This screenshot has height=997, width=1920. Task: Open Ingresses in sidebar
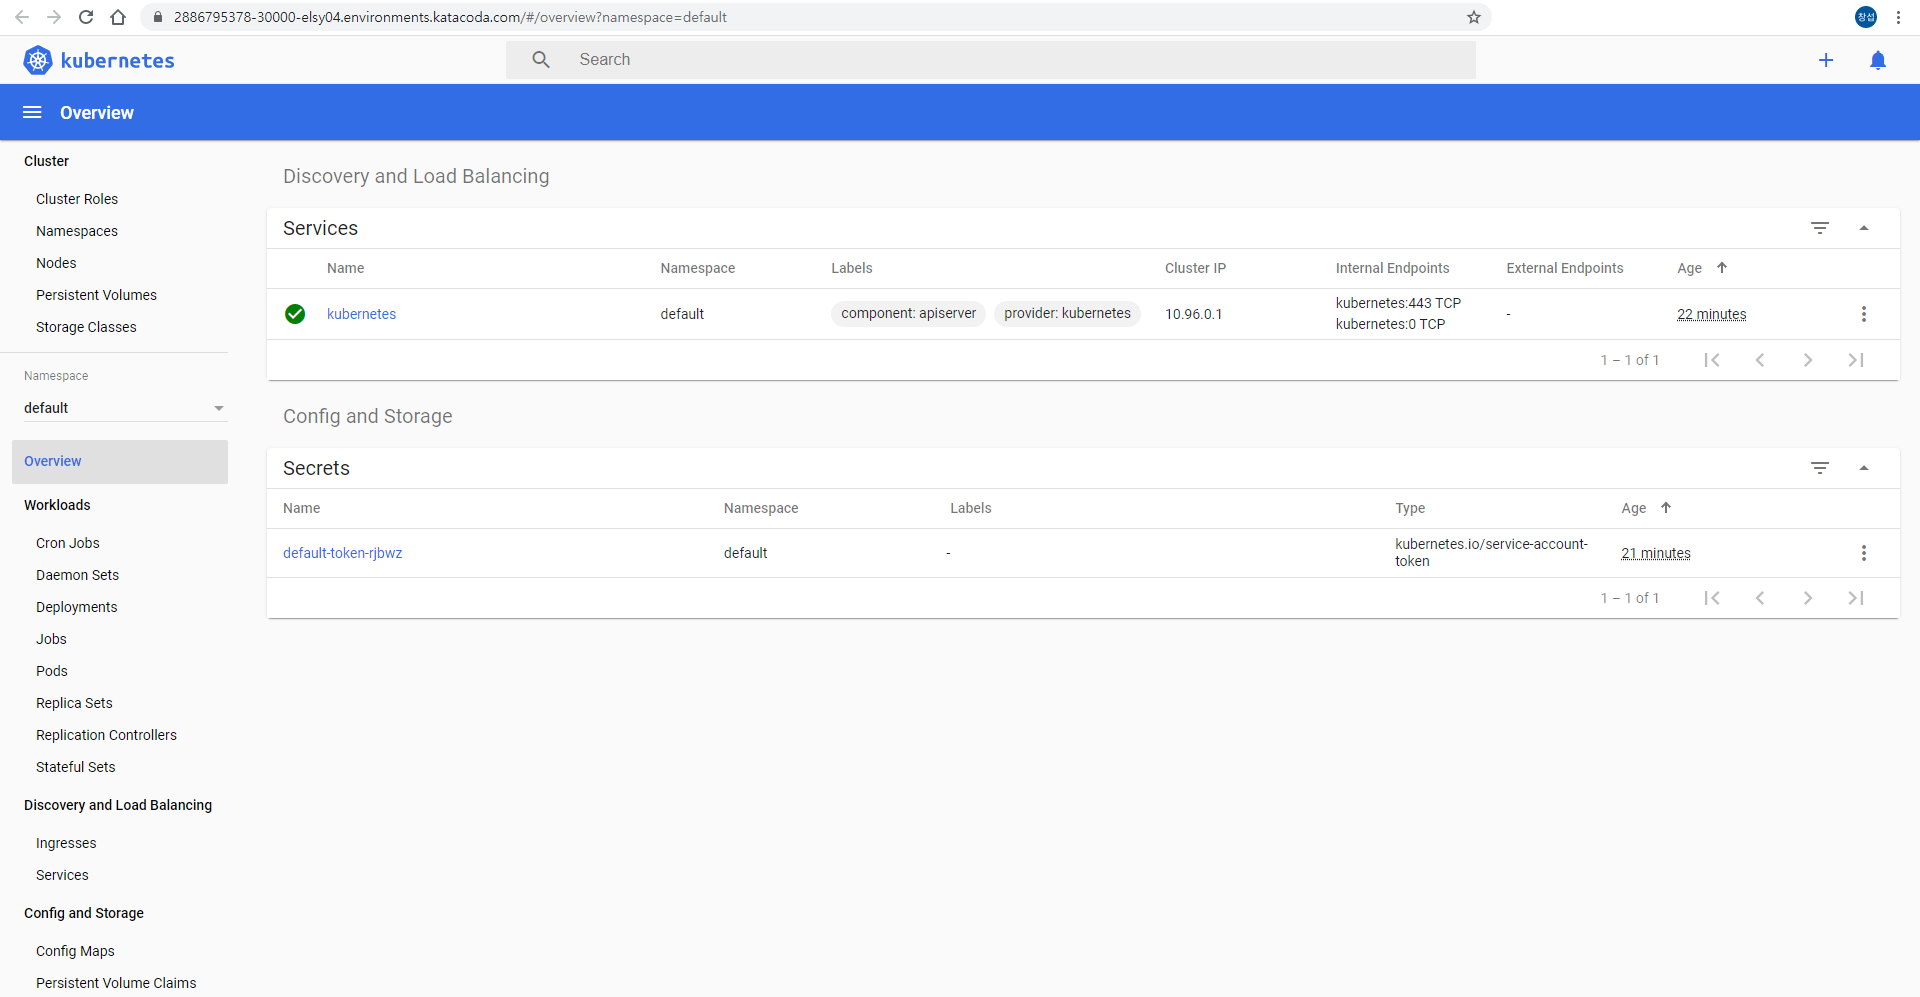[x=66, y=843]
